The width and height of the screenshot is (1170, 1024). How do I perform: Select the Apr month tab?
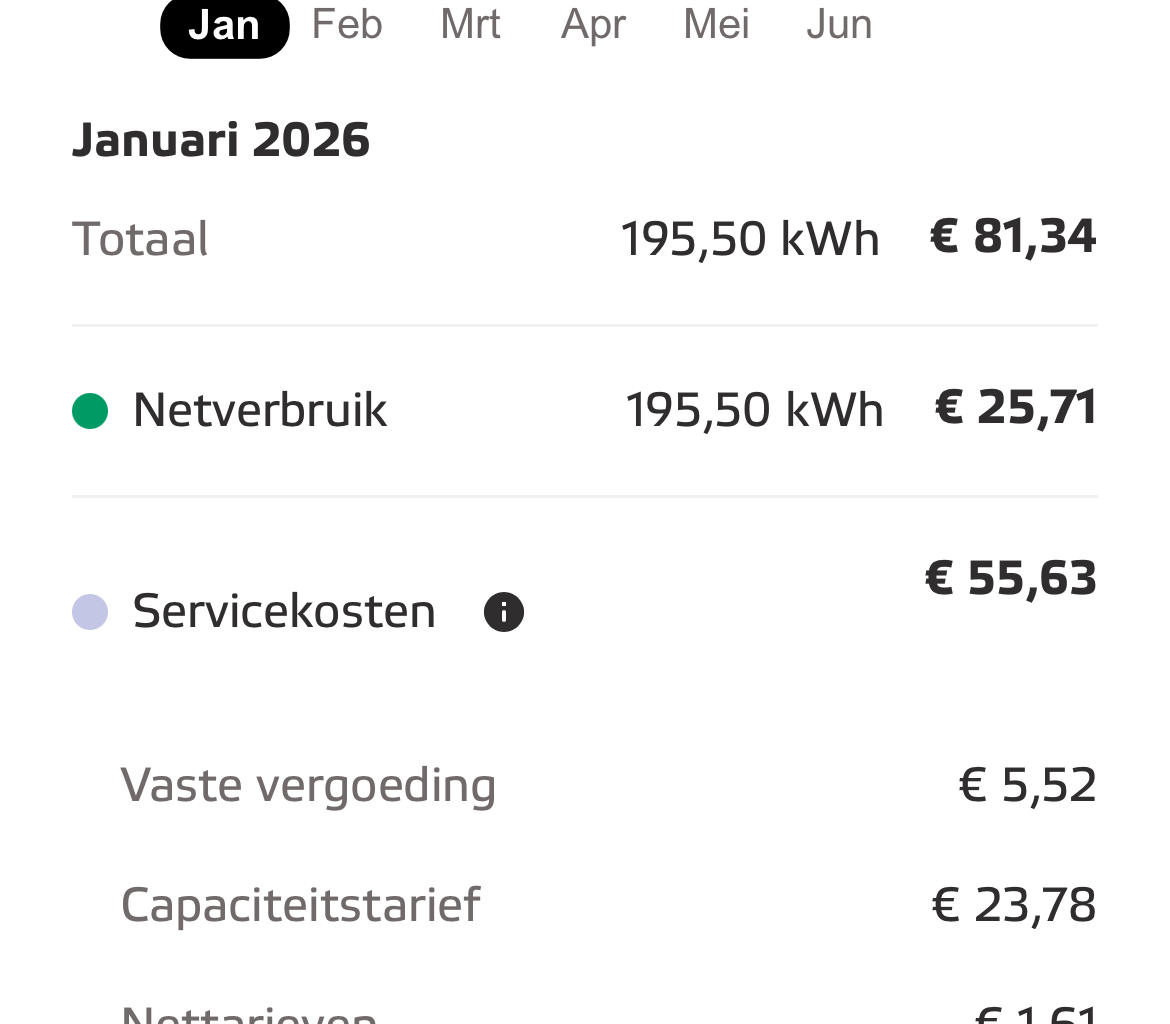(x=592, y=24)
